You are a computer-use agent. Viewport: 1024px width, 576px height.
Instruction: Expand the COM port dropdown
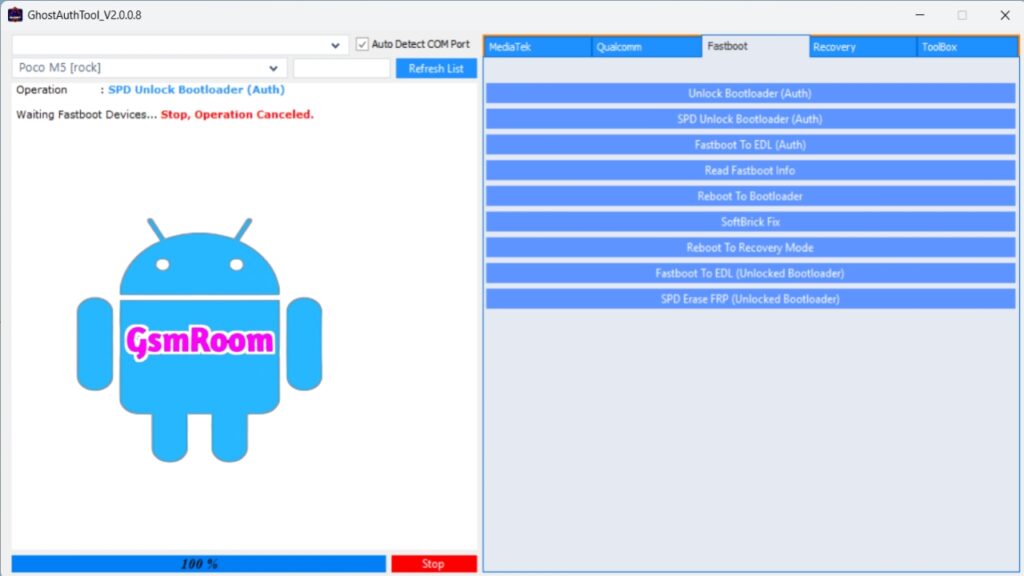click(336, 46)
